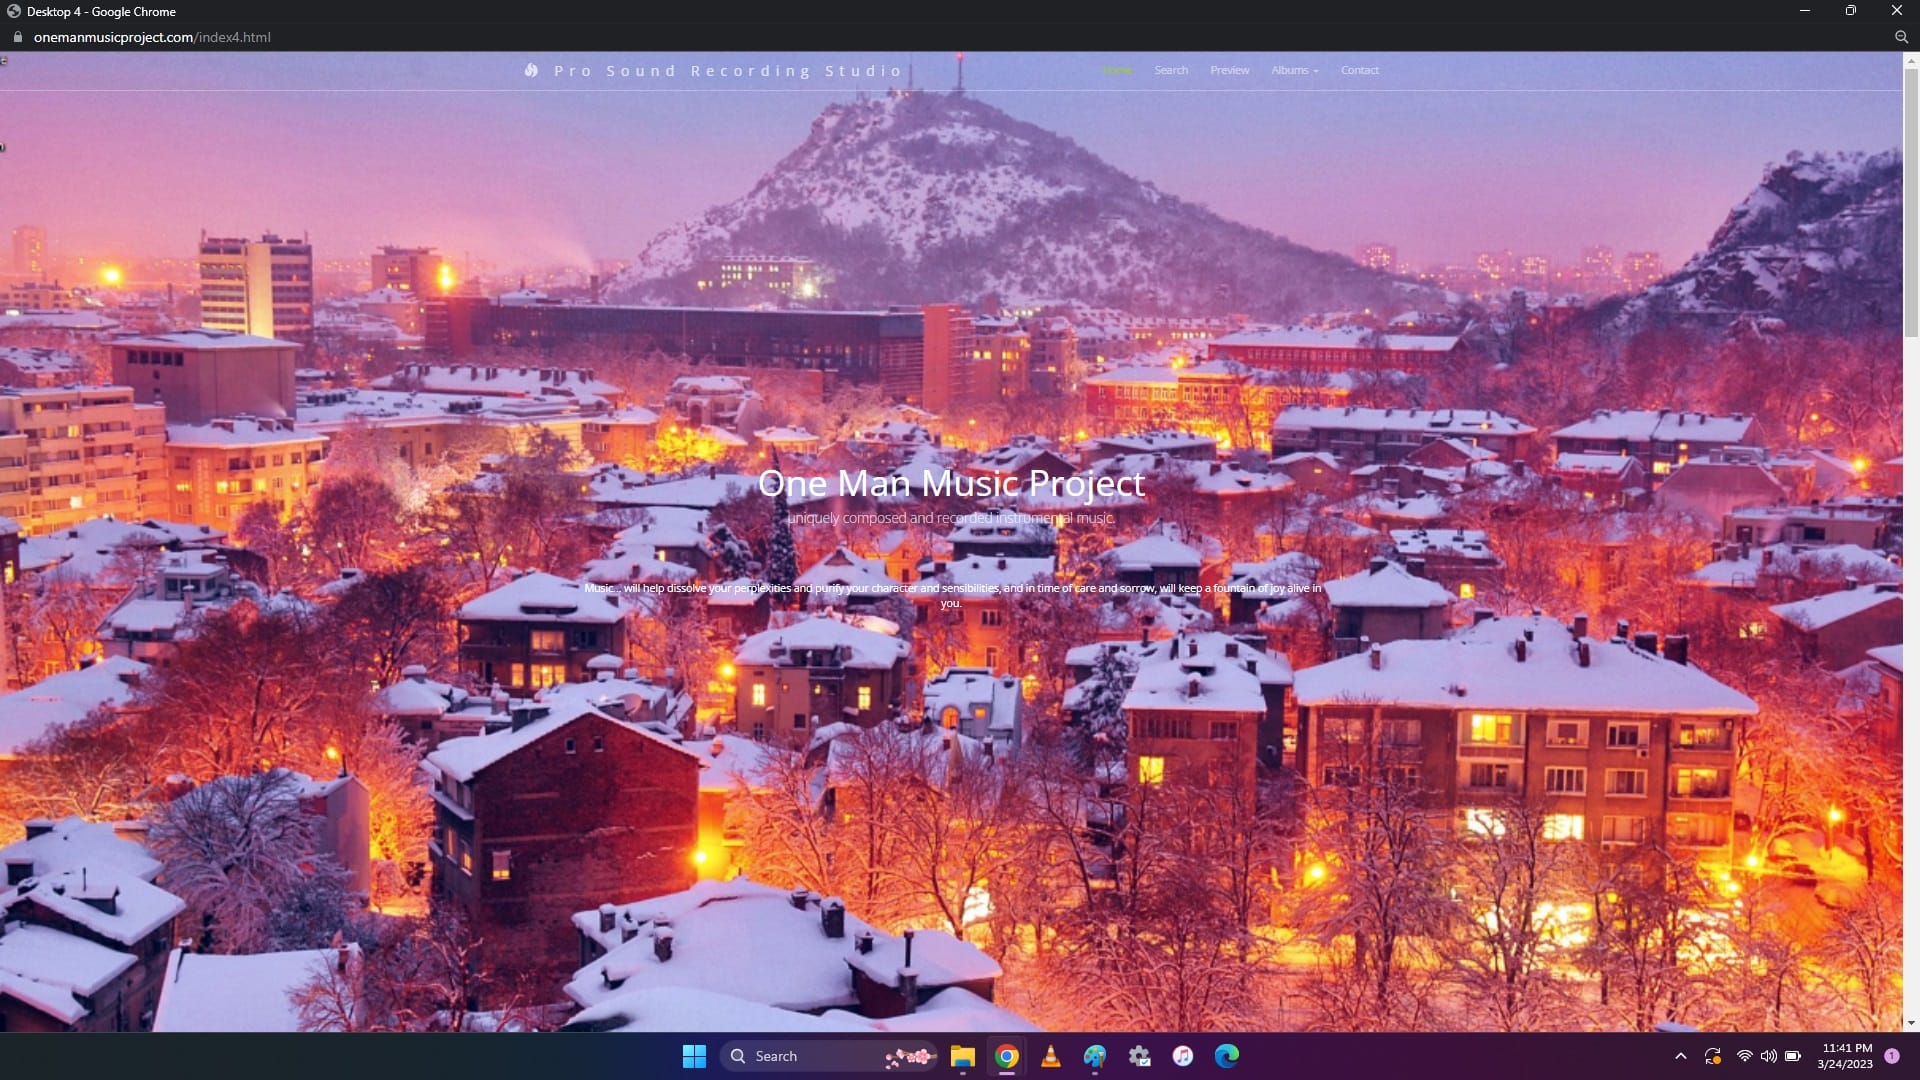Open the Preview page link
This screenshot has height=1080, width=1920.
(x=1229, y=70)
